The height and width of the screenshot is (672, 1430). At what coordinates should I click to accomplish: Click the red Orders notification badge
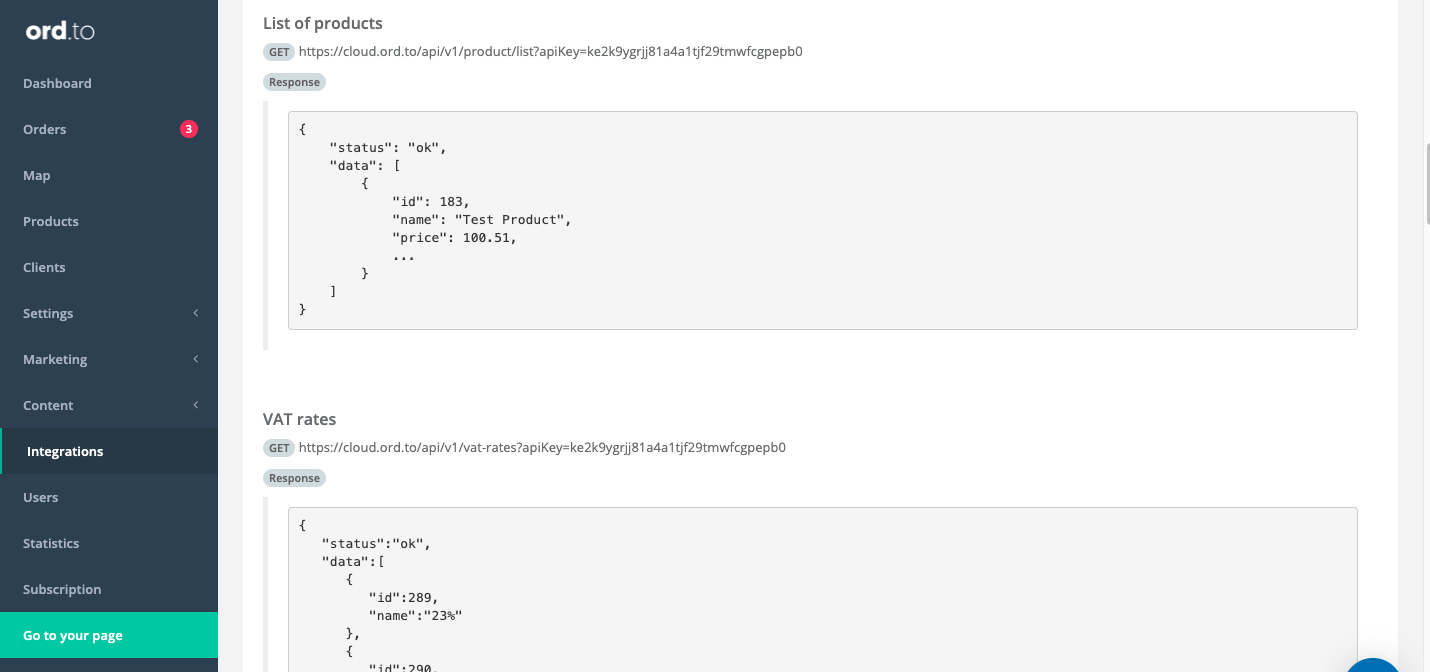point(189,129)
